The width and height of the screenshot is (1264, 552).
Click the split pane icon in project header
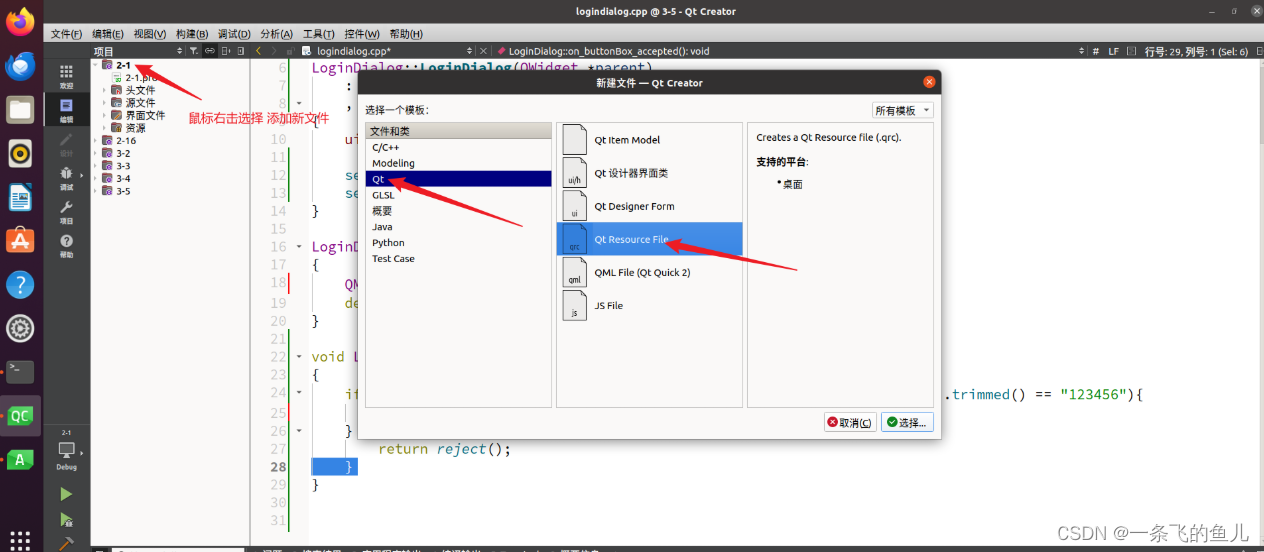(226, 50)
